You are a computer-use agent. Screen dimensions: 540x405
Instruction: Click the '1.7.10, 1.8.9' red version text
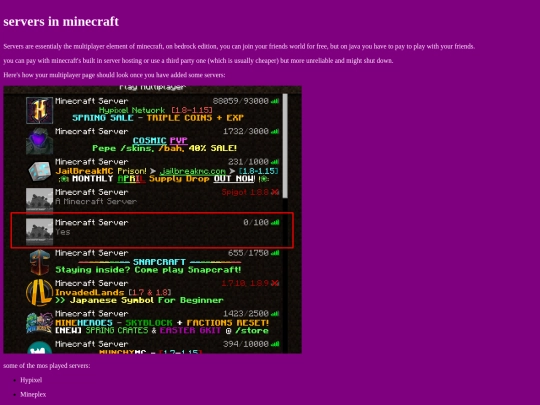pyautogui.click(x=245, y=283)
